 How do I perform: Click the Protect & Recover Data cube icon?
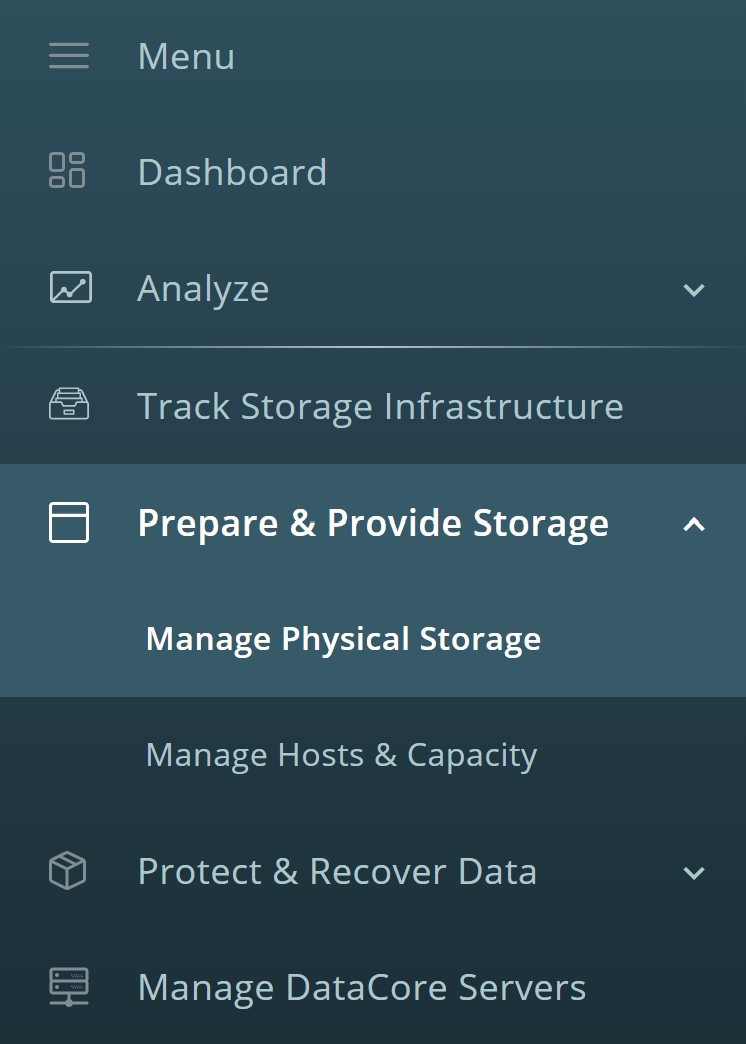pos(68,870)
